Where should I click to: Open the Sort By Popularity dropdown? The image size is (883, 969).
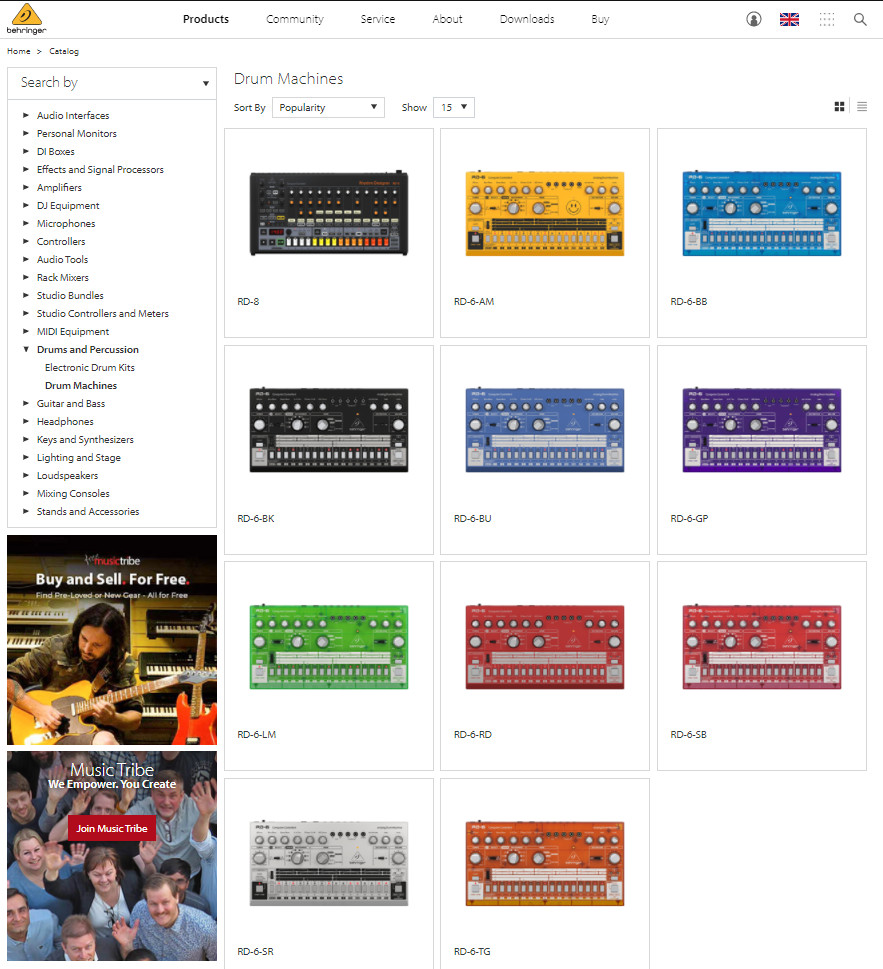pos(328,107)
